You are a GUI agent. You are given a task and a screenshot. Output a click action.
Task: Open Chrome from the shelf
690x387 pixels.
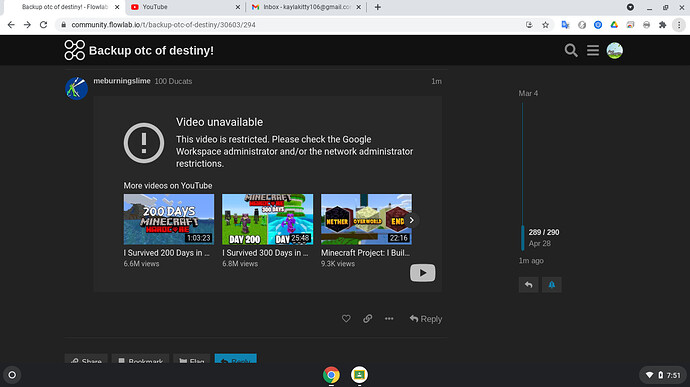[x=331, y=375]
